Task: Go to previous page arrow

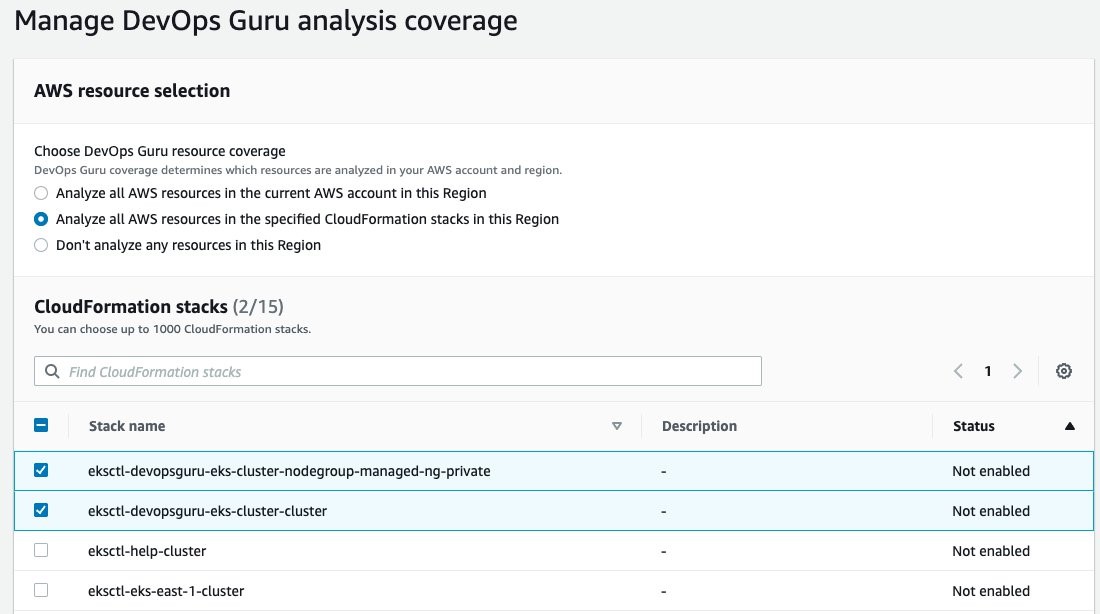Action: click(958, 371)
